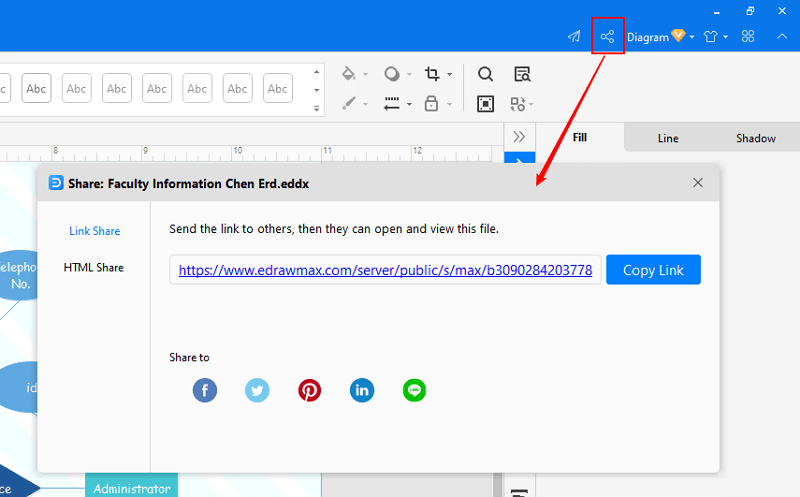The height and width of the screenshot is (497, 800).
Task: Open the Diagram premium menu
Action: tap(660, 37)
